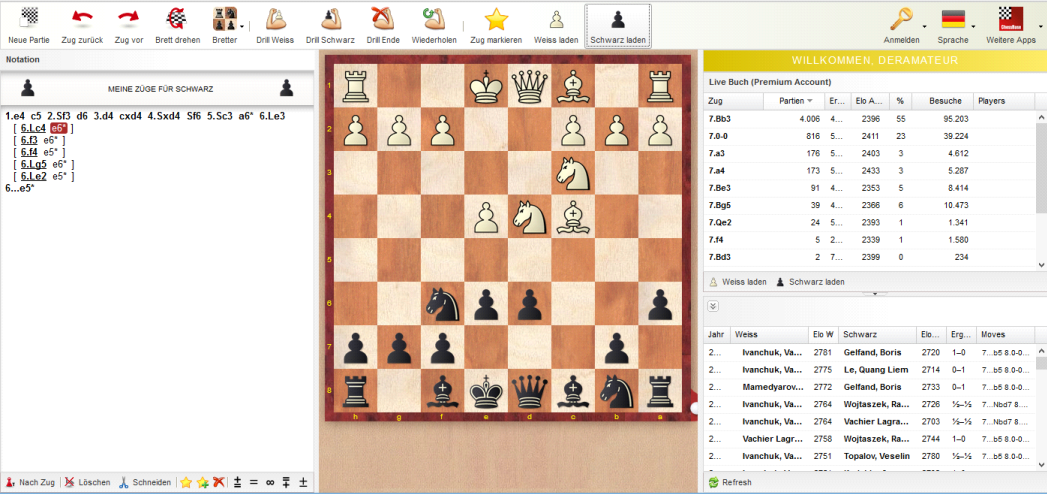Step forward with Zug vor
1049x496 pixels.
[x=128, y=24]
